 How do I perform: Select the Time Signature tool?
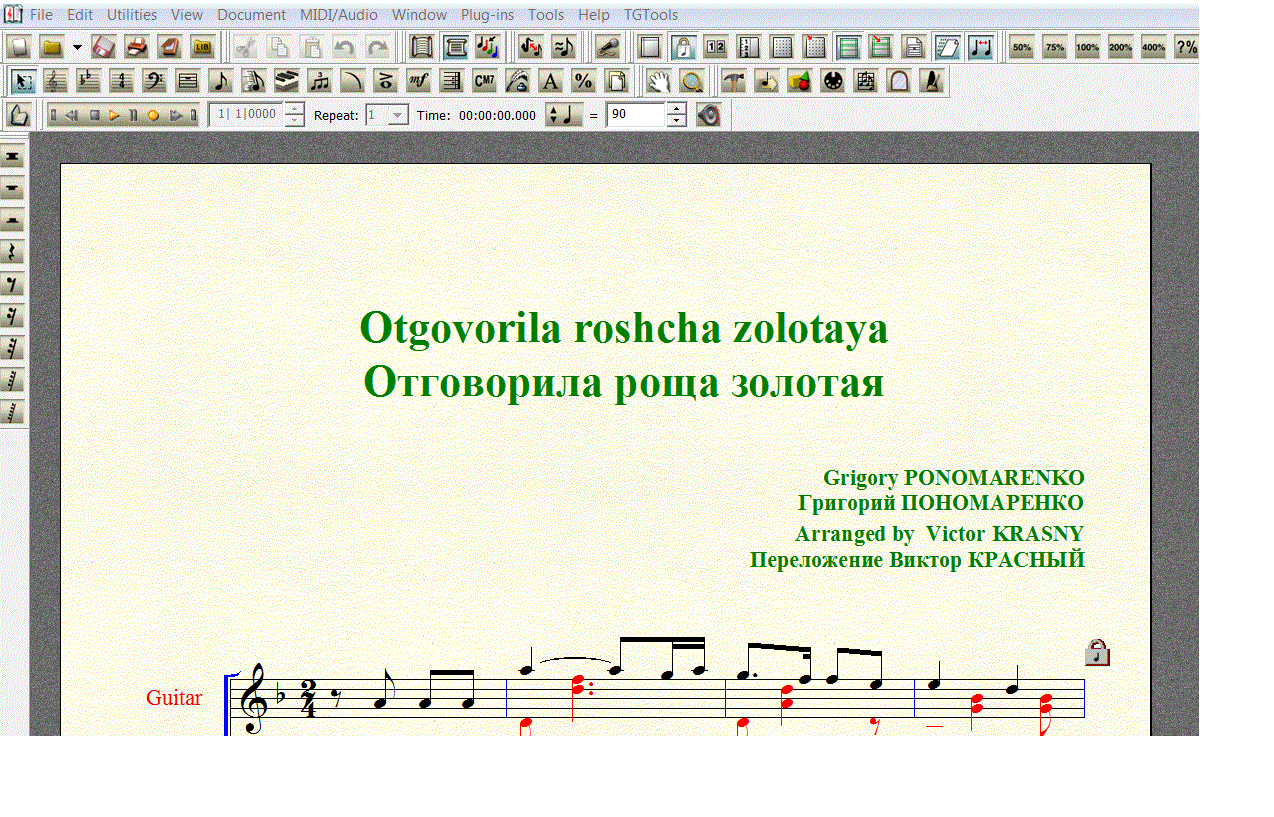[122, 81]
